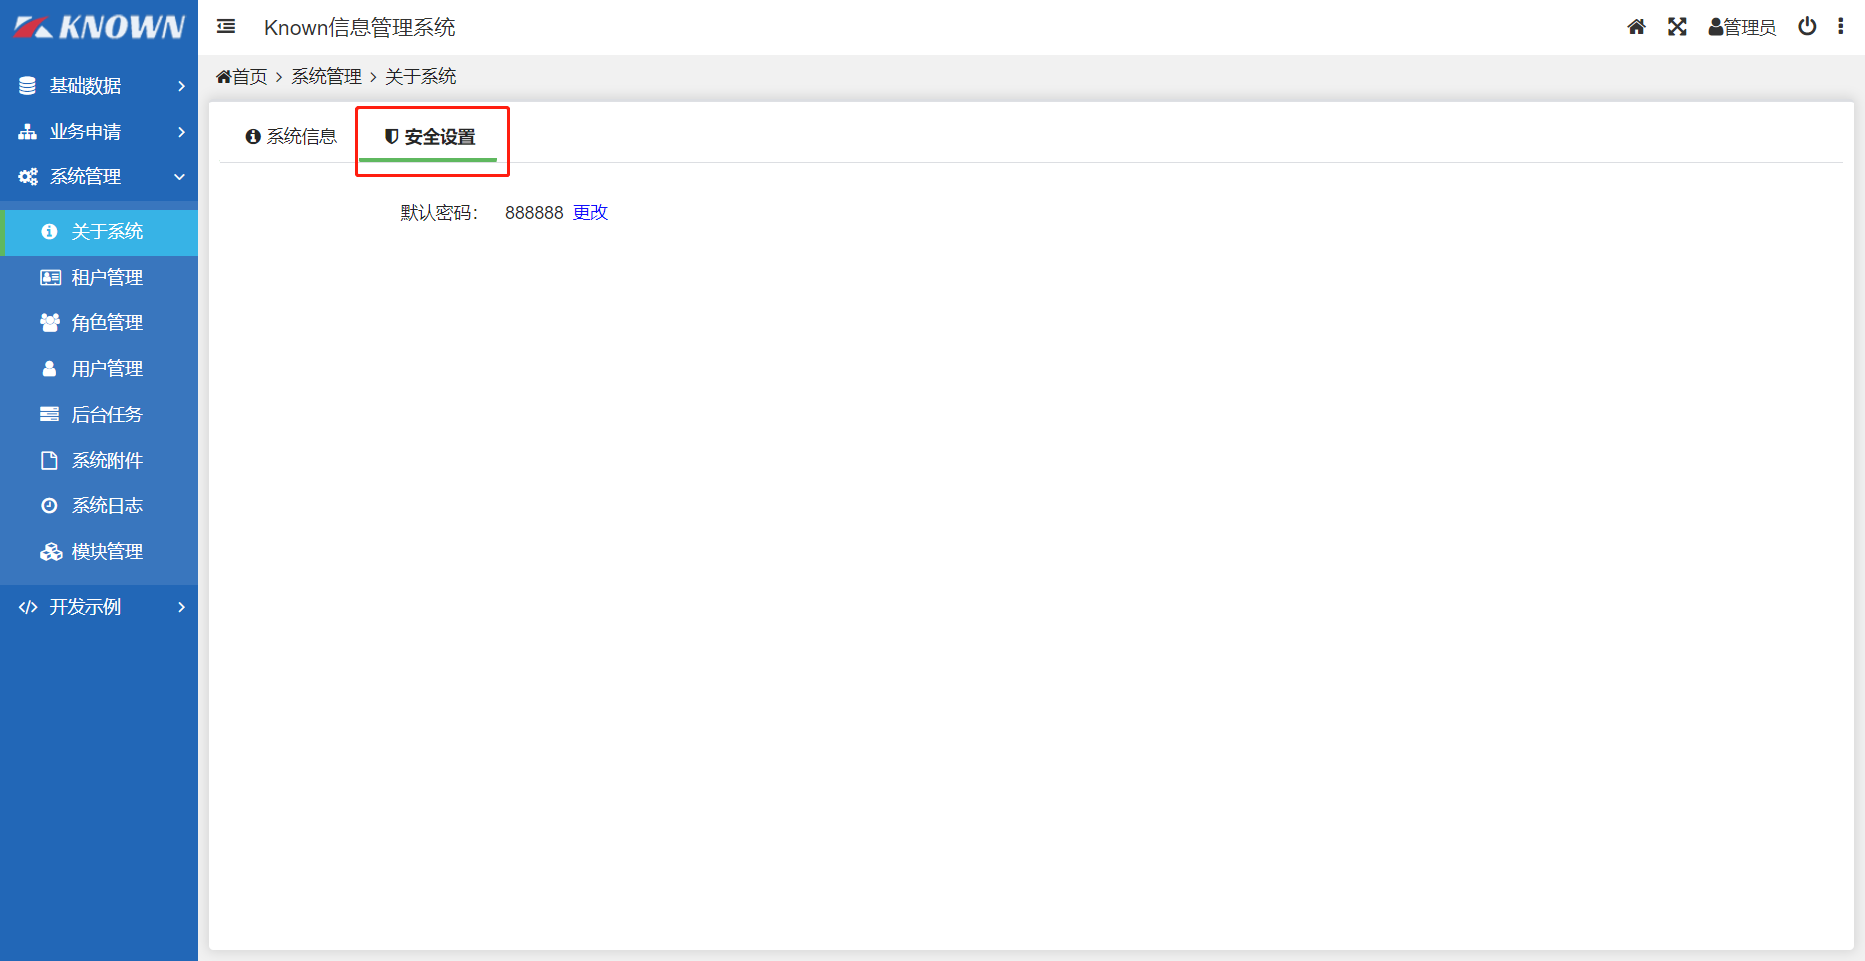The width and height of the screenshot is (1865, 961).
Task: Click the default password value 888888
Action: coord(534,213)
